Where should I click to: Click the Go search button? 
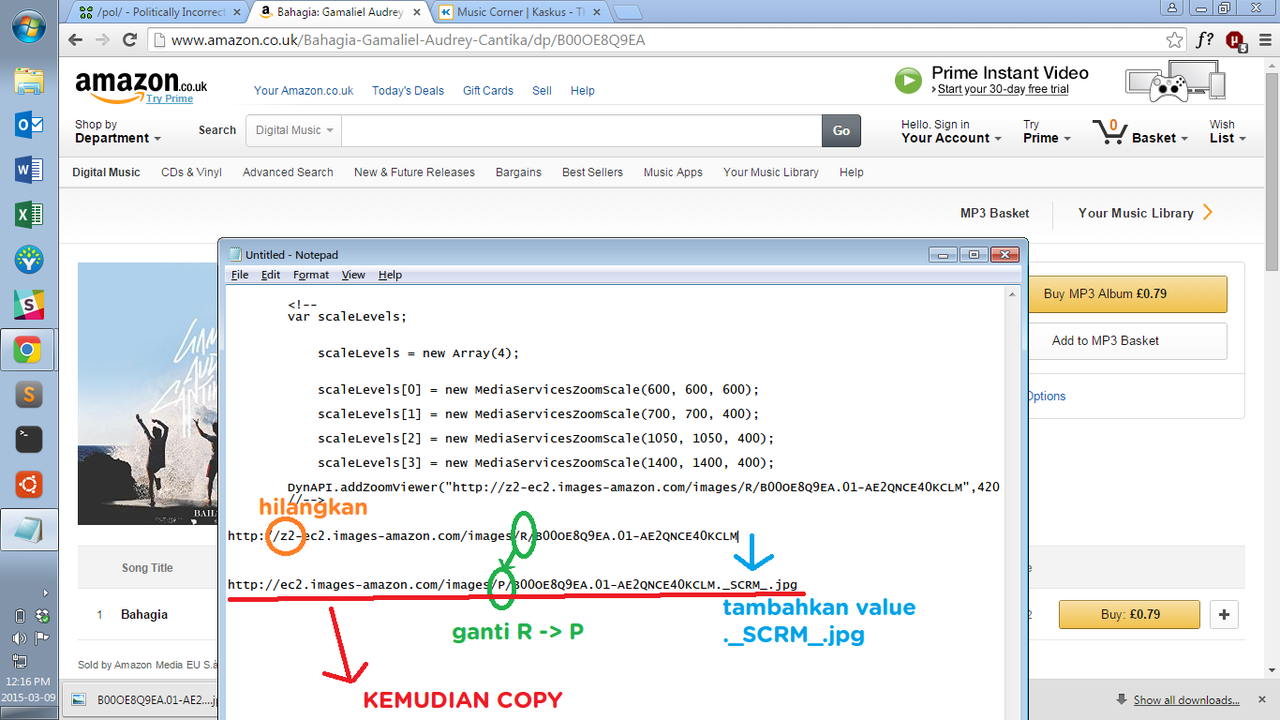[842, 131]
